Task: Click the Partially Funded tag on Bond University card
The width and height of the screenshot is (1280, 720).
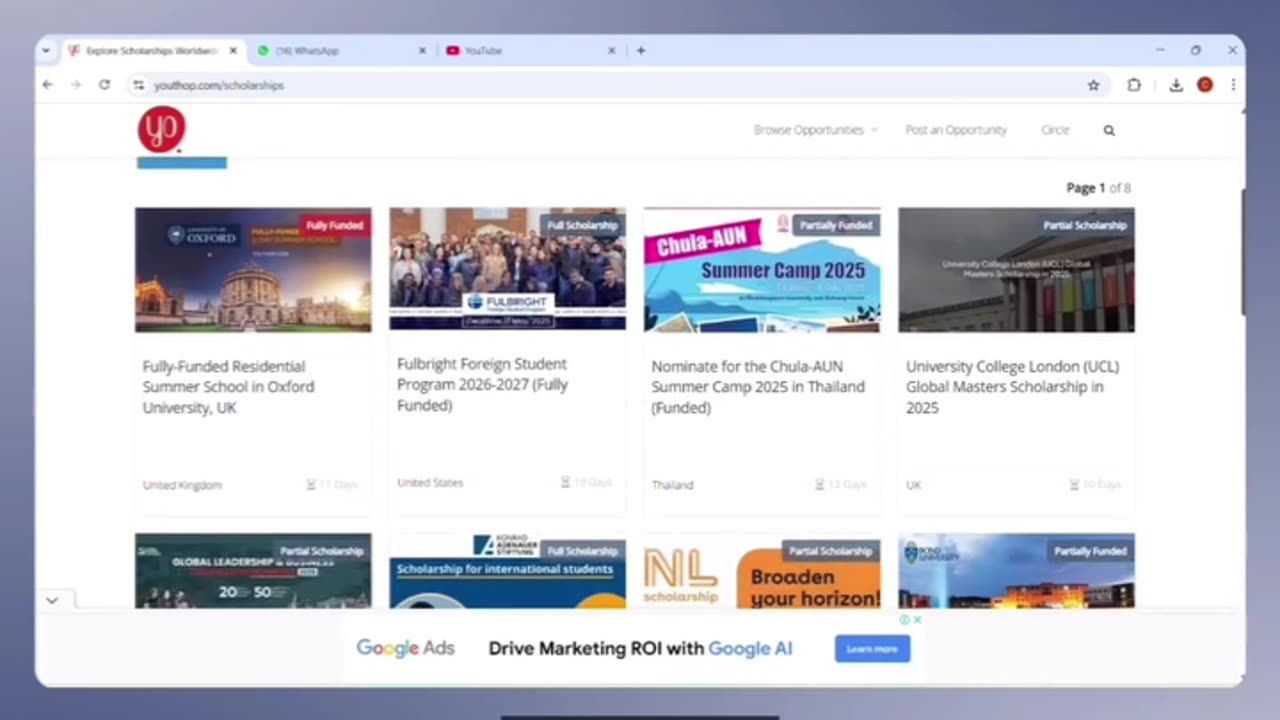Action: pyautogui.click(x=1090, y=551)
